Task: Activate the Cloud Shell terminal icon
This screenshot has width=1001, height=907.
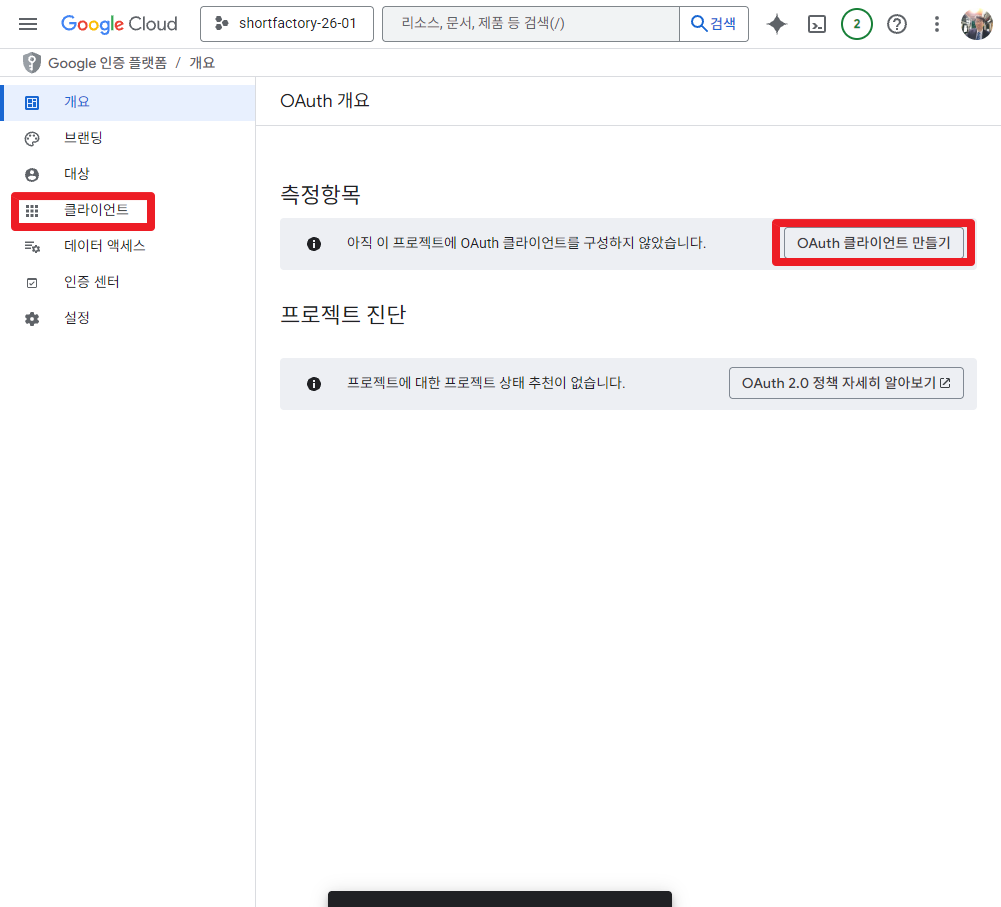Action: [x=817, y=24]
